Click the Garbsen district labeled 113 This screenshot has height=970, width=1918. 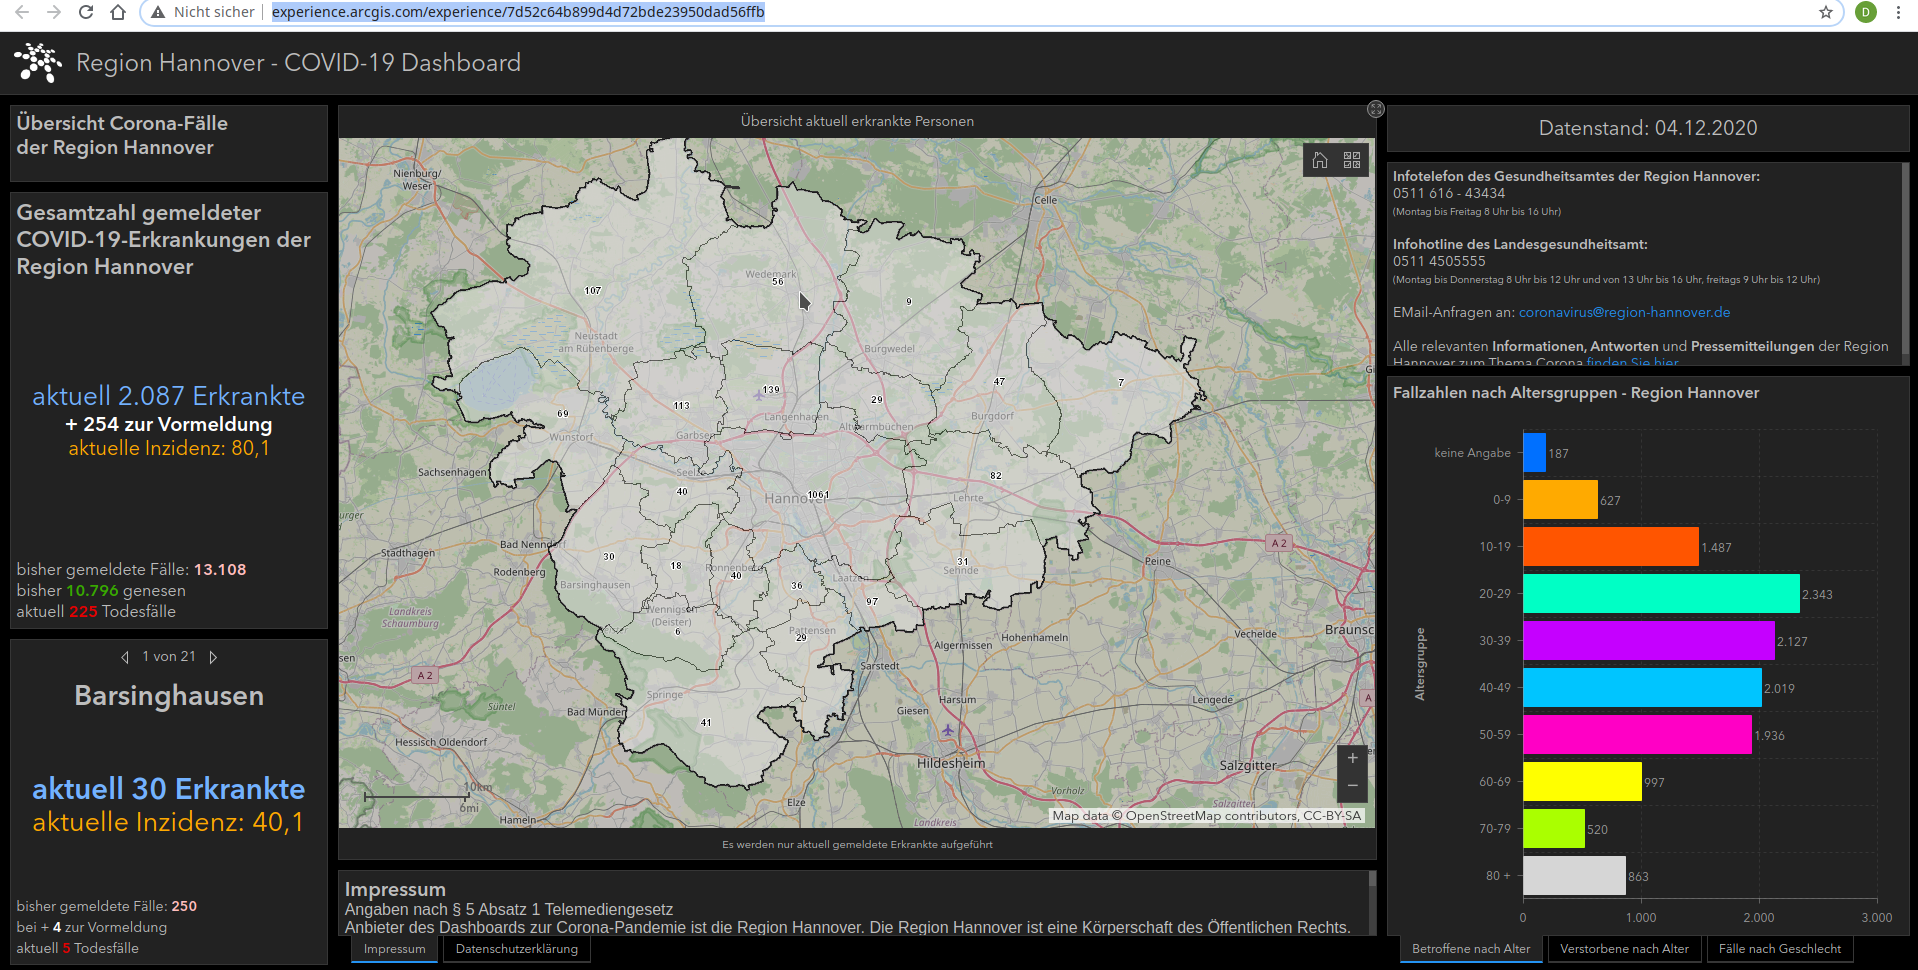click(x=681, y=406)
